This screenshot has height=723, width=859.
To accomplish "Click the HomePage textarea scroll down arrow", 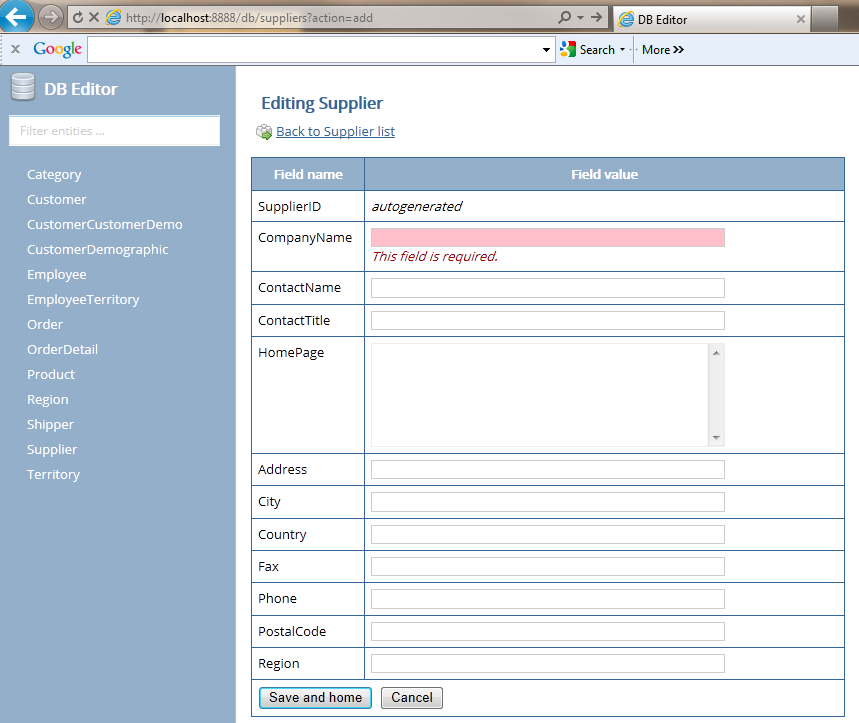I will click(x=716, y=438).
